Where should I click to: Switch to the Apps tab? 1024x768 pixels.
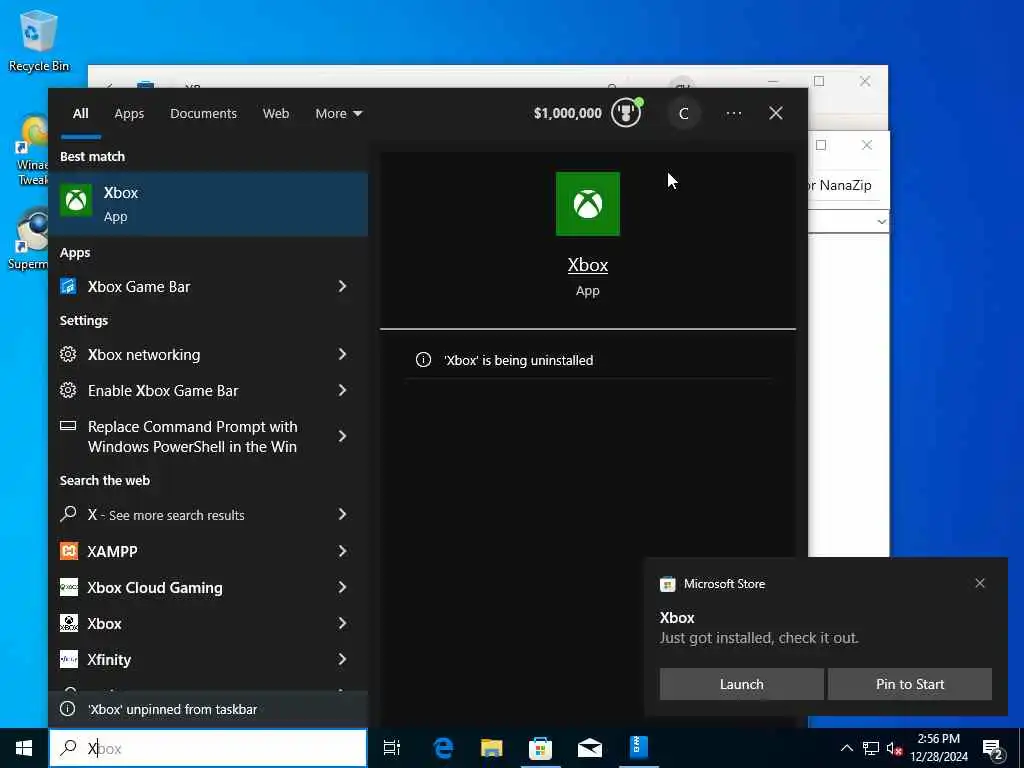129,114
